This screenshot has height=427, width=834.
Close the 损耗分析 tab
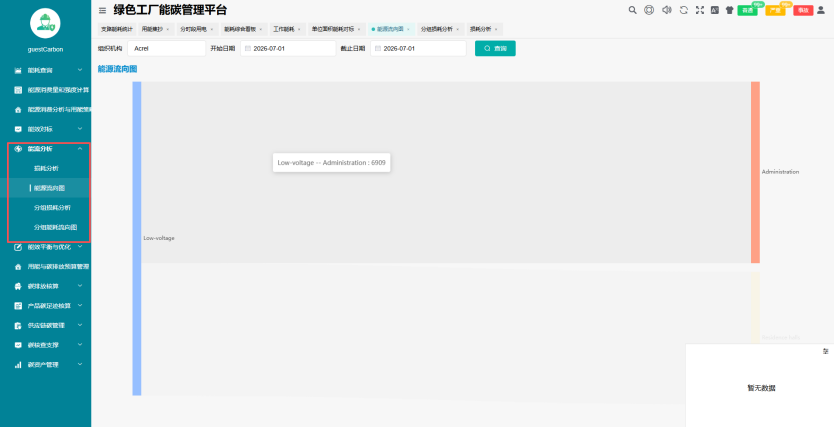click(x=496, y=29)
